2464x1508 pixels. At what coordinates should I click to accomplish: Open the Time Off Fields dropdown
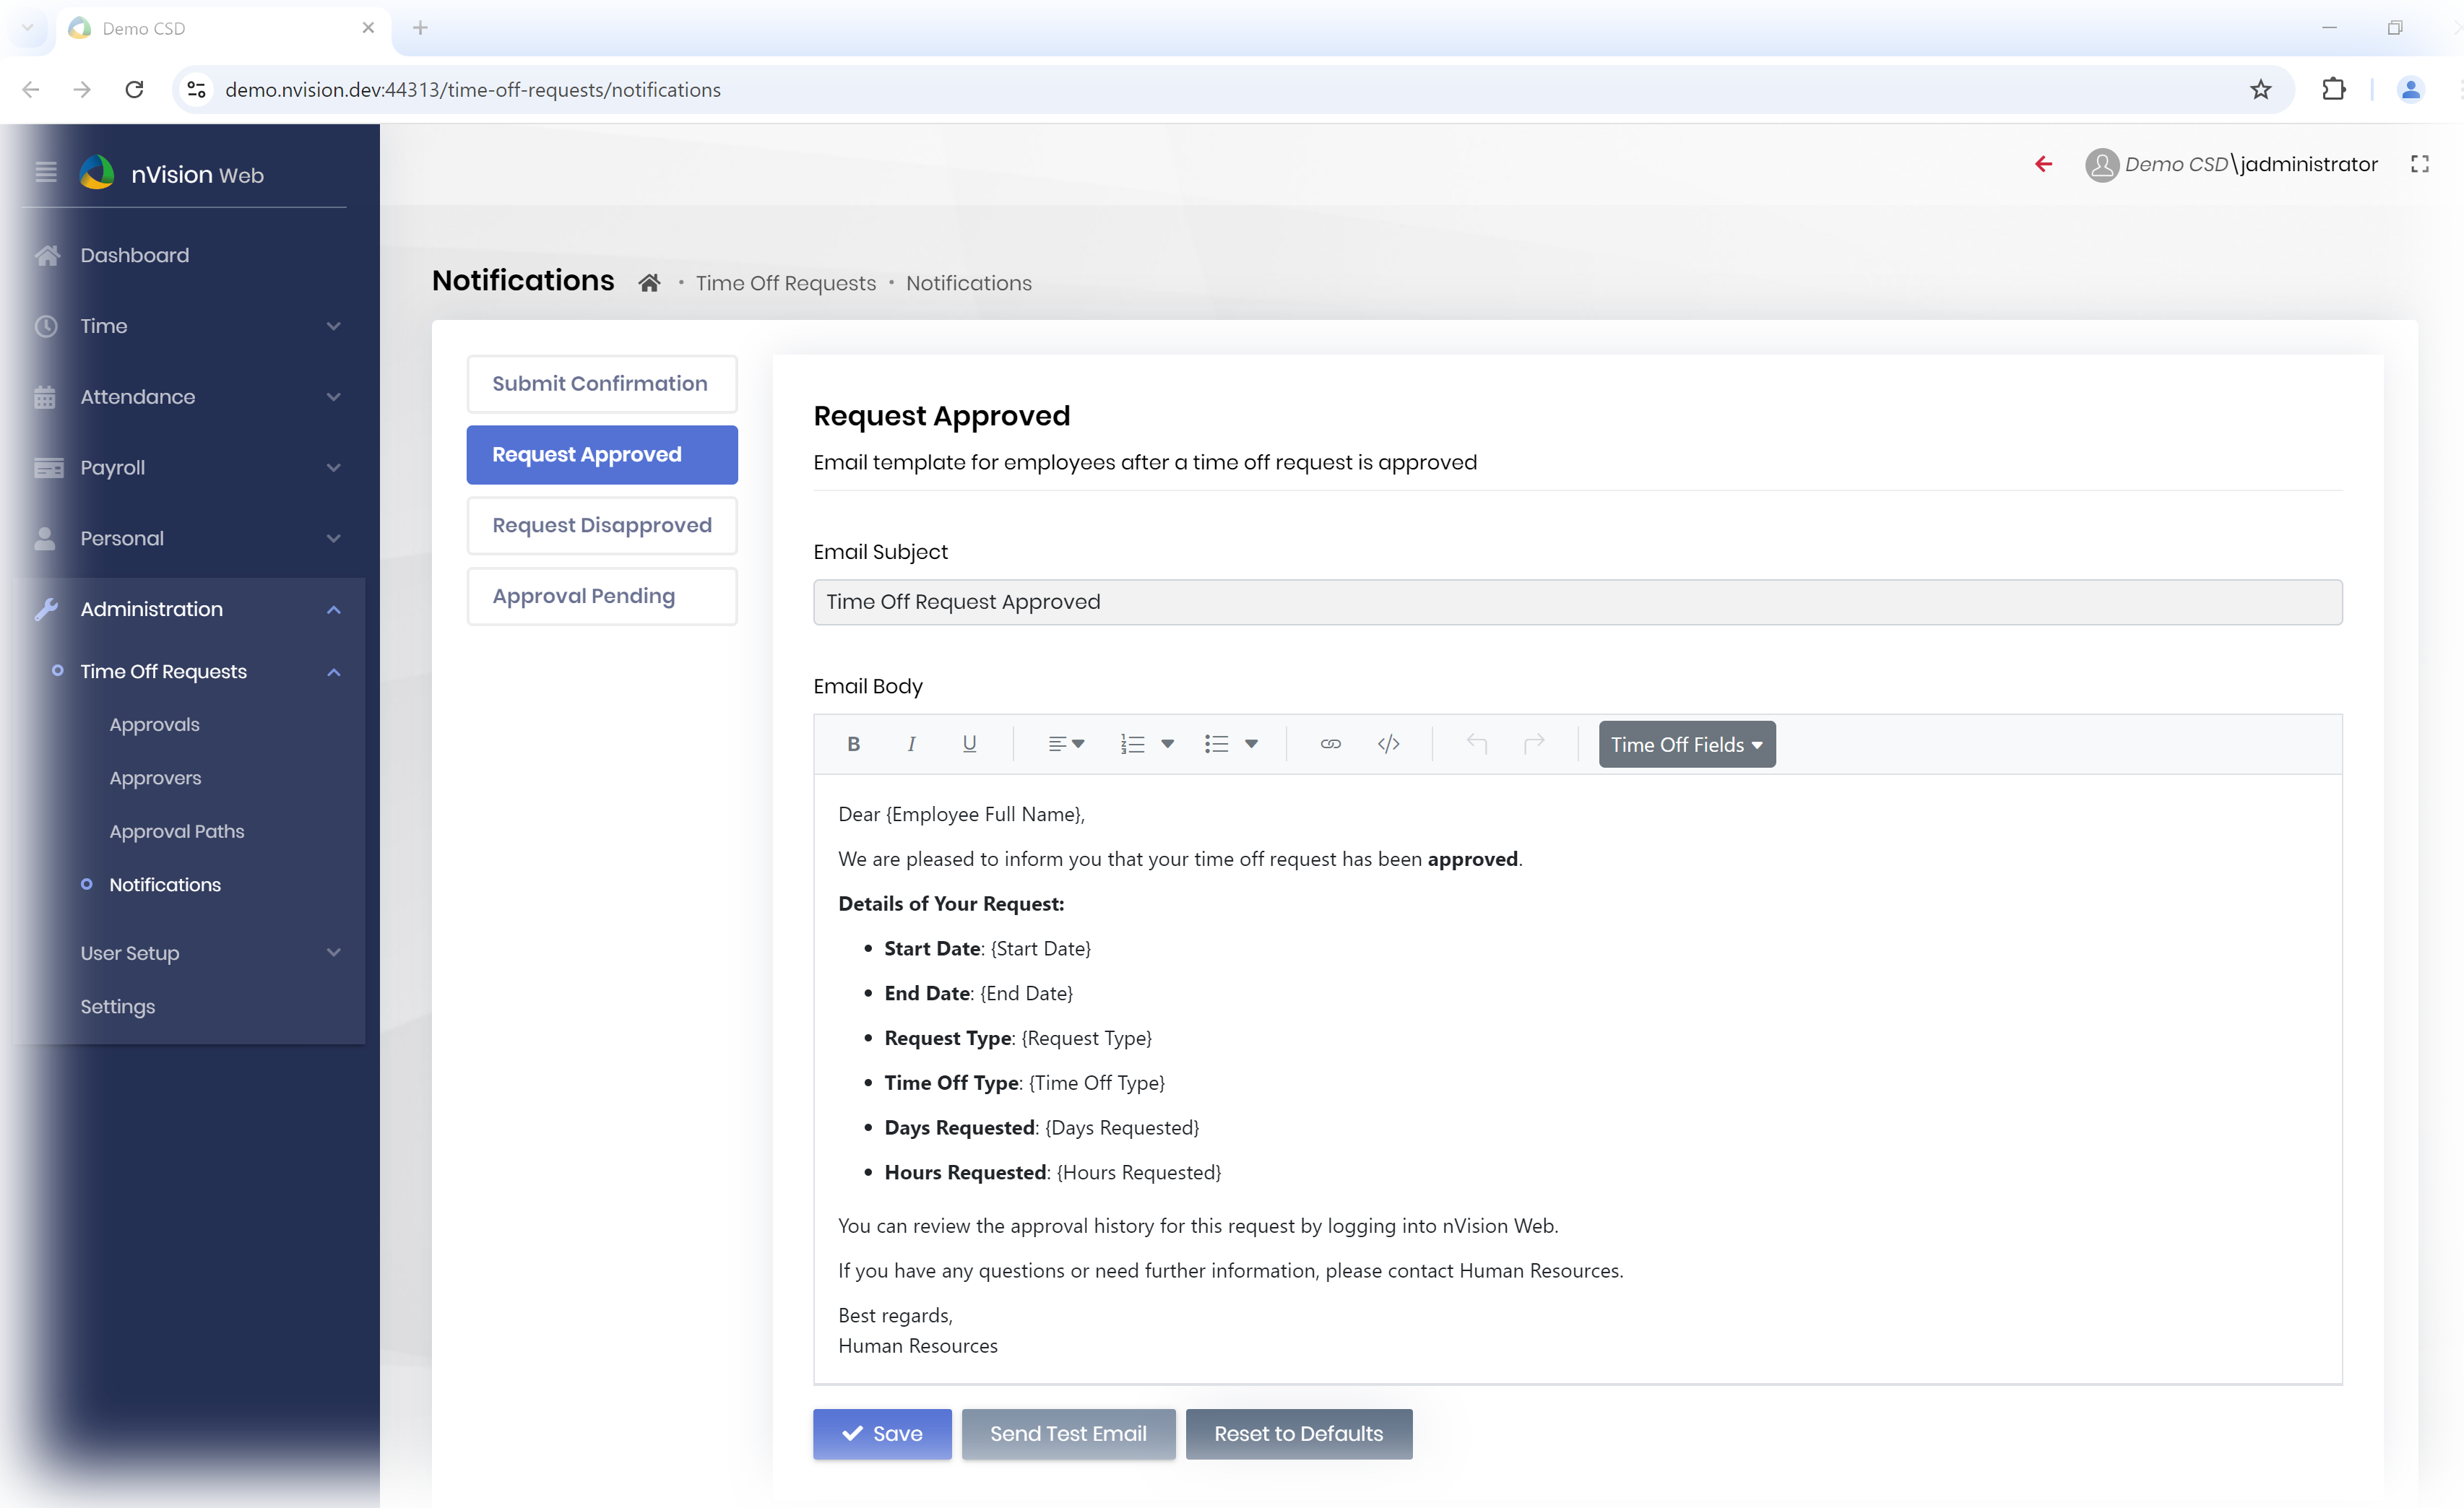pyautogui.click(x=1686, y=745)
